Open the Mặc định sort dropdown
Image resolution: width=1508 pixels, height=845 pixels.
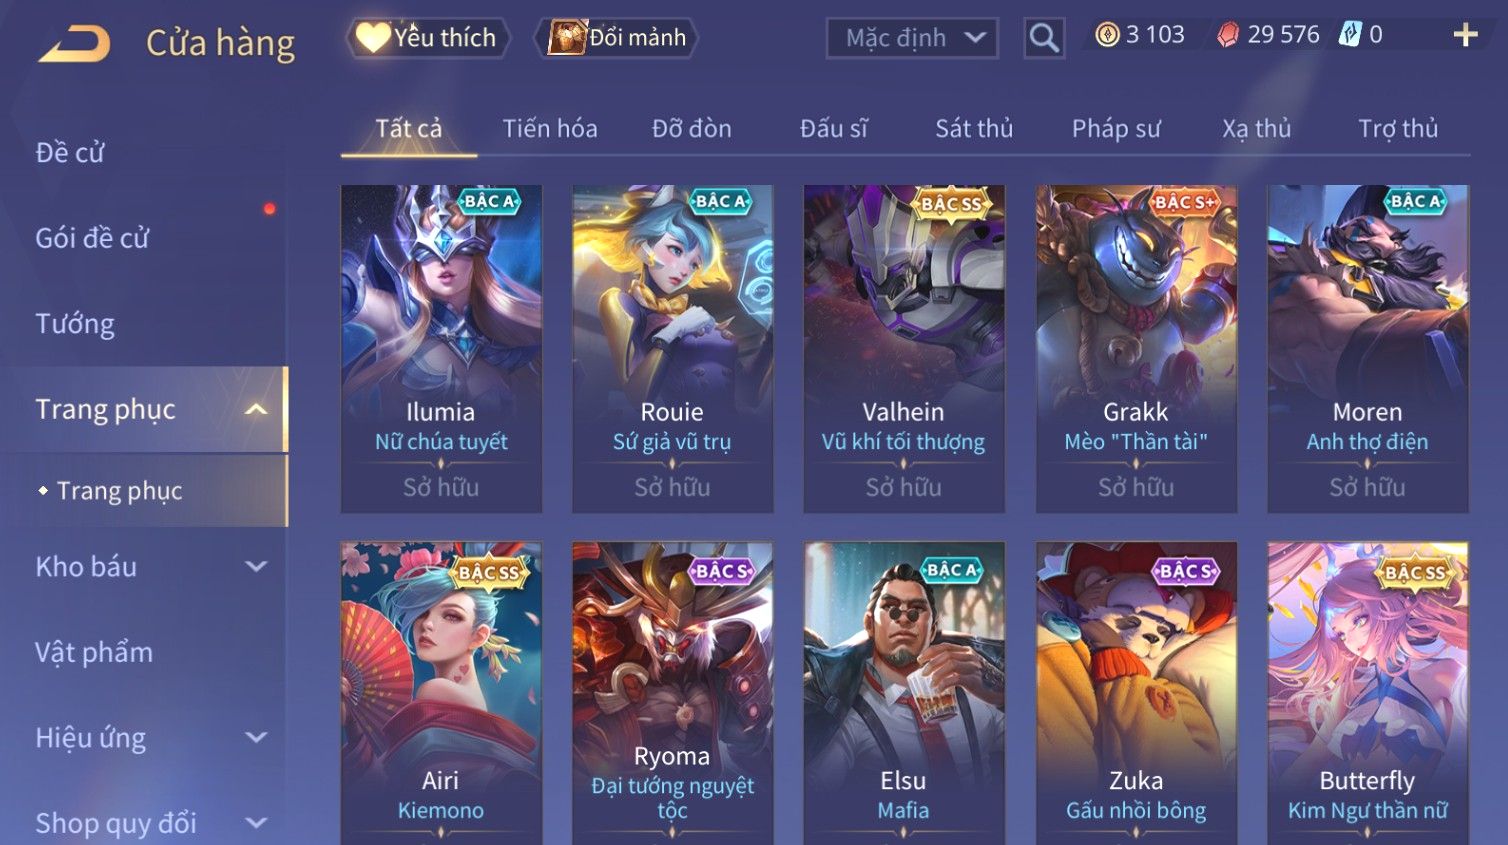coord(912,38)
